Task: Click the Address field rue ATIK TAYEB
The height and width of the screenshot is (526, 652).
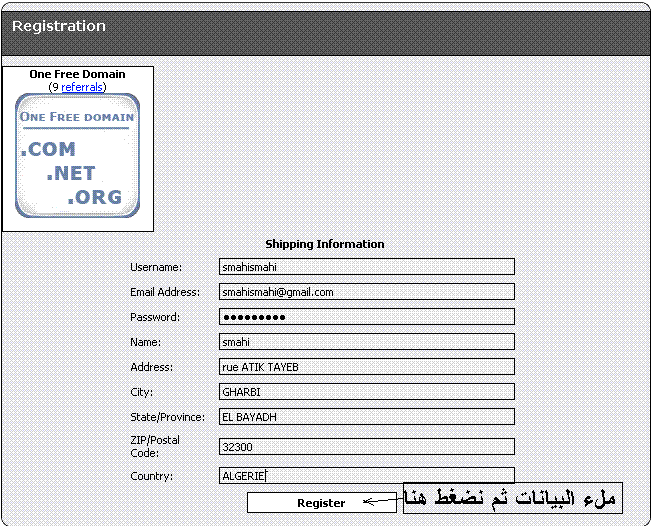Action: pos(367,366)
